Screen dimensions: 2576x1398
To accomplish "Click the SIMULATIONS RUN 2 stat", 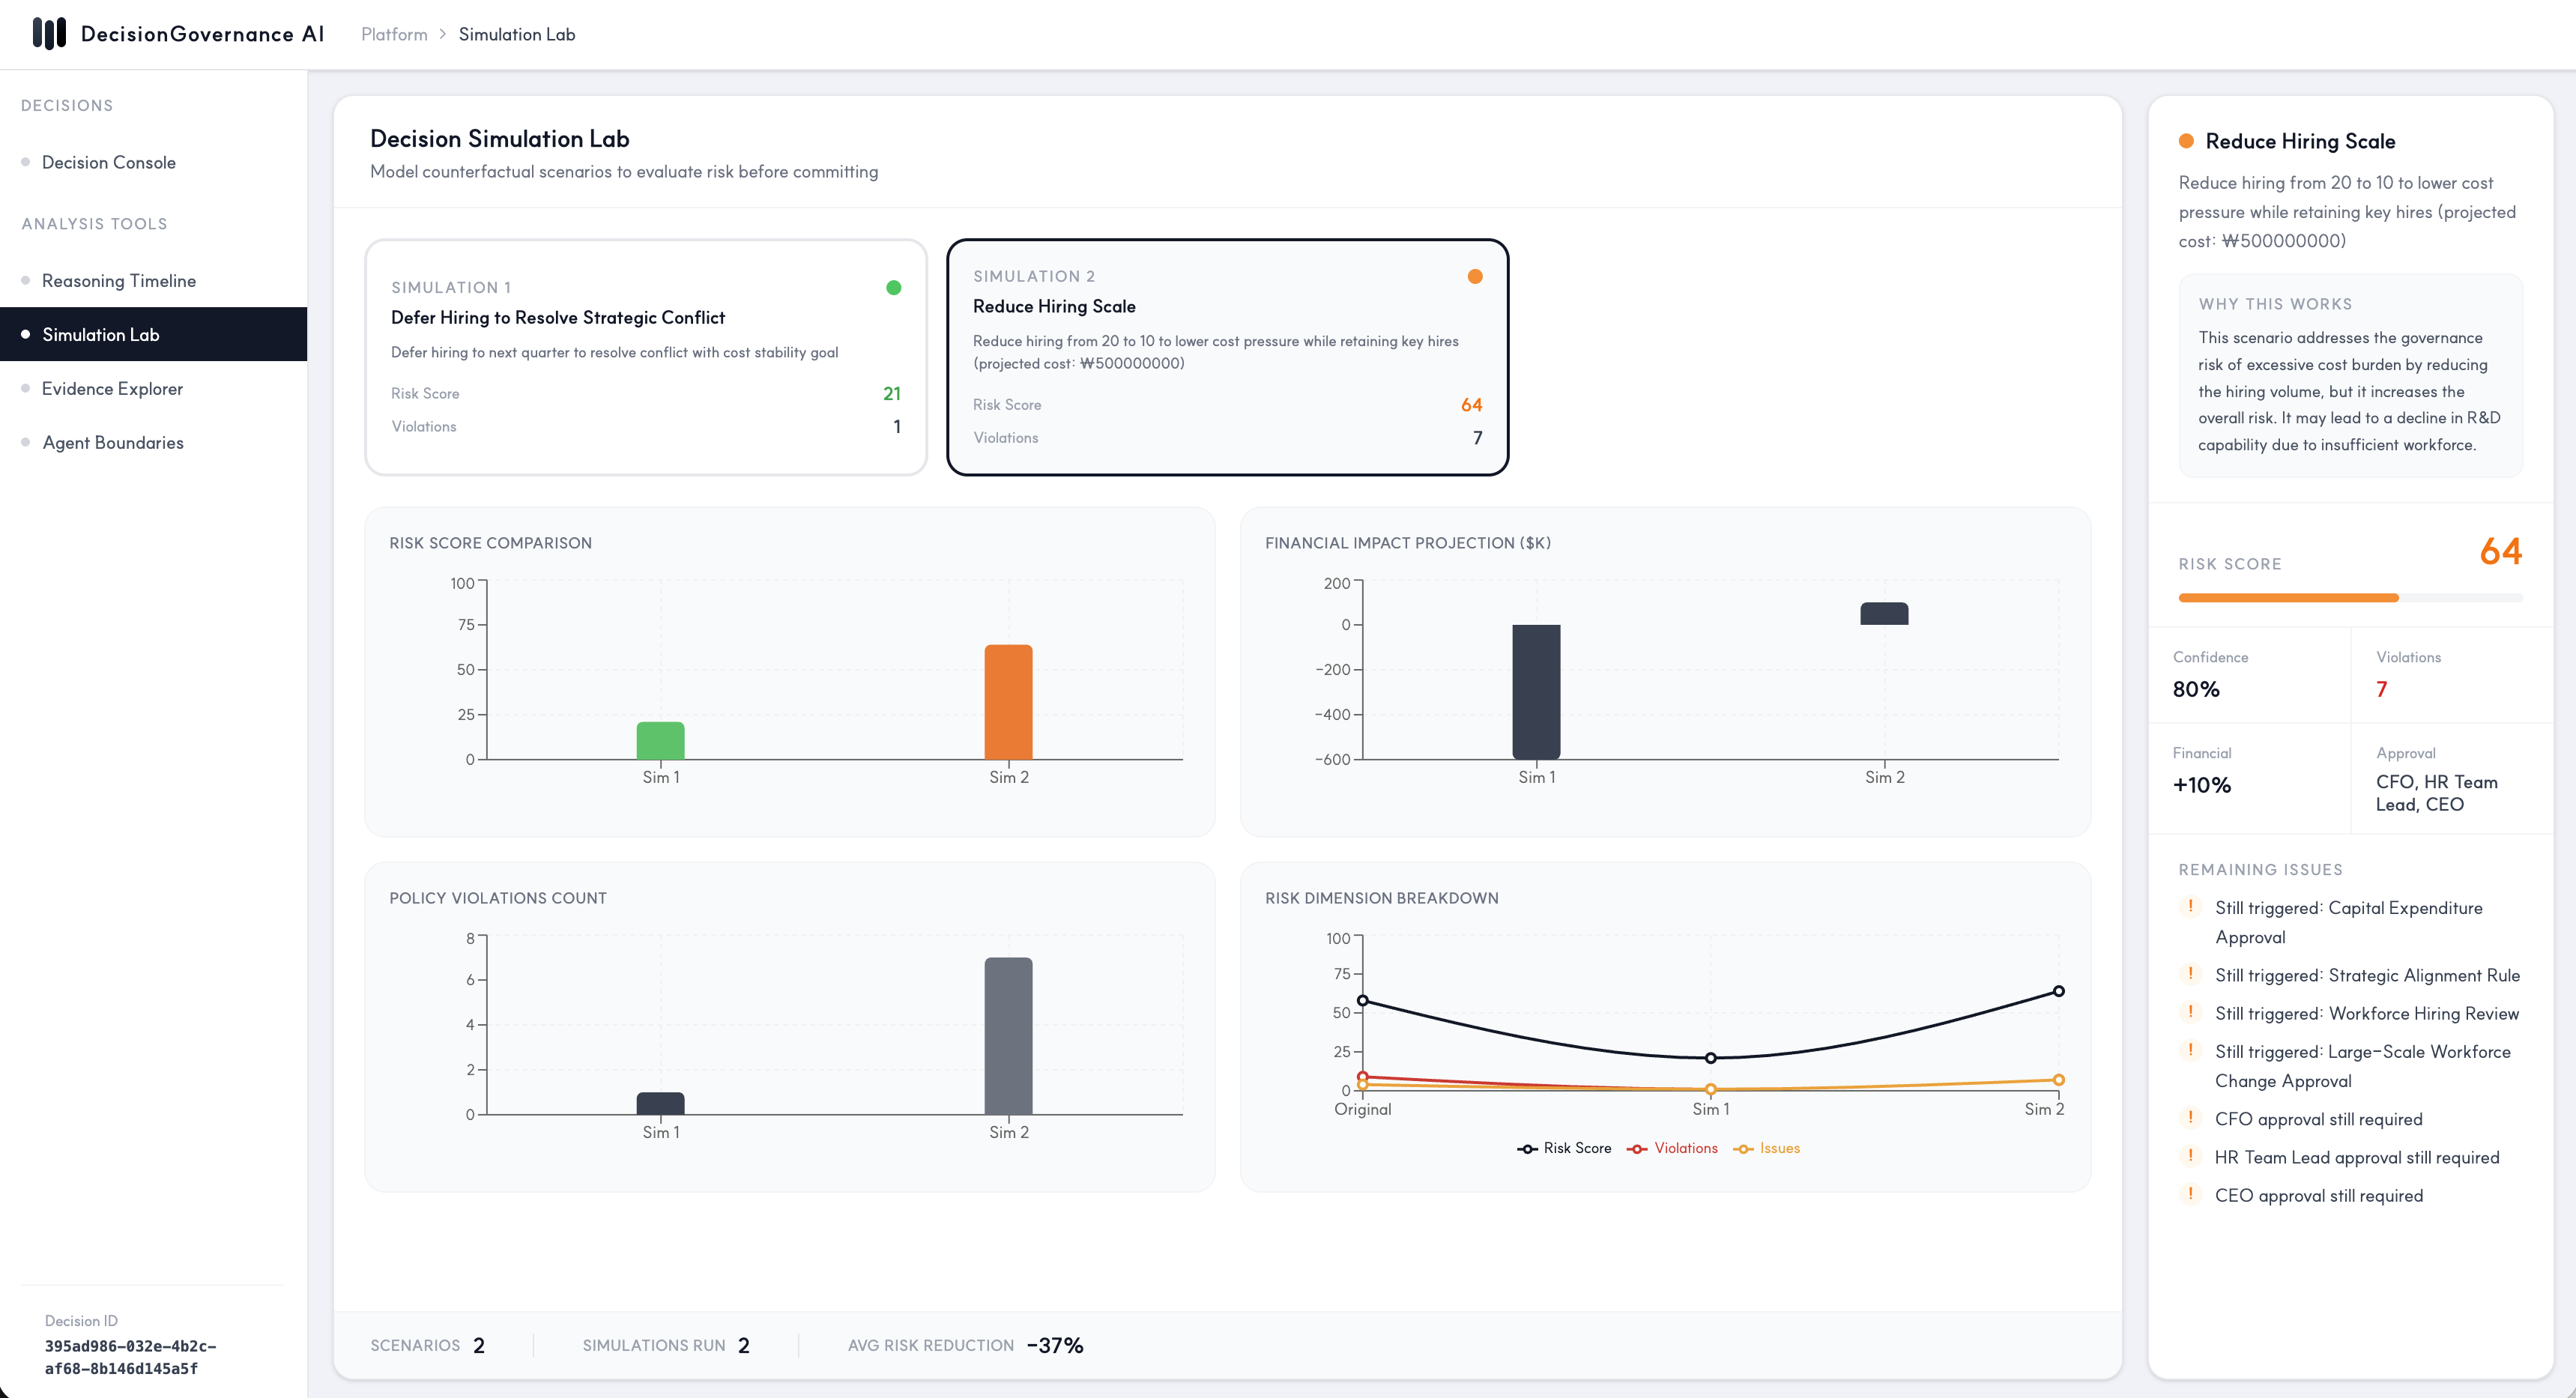I will pyautogui.click(x=666, y=1345).
